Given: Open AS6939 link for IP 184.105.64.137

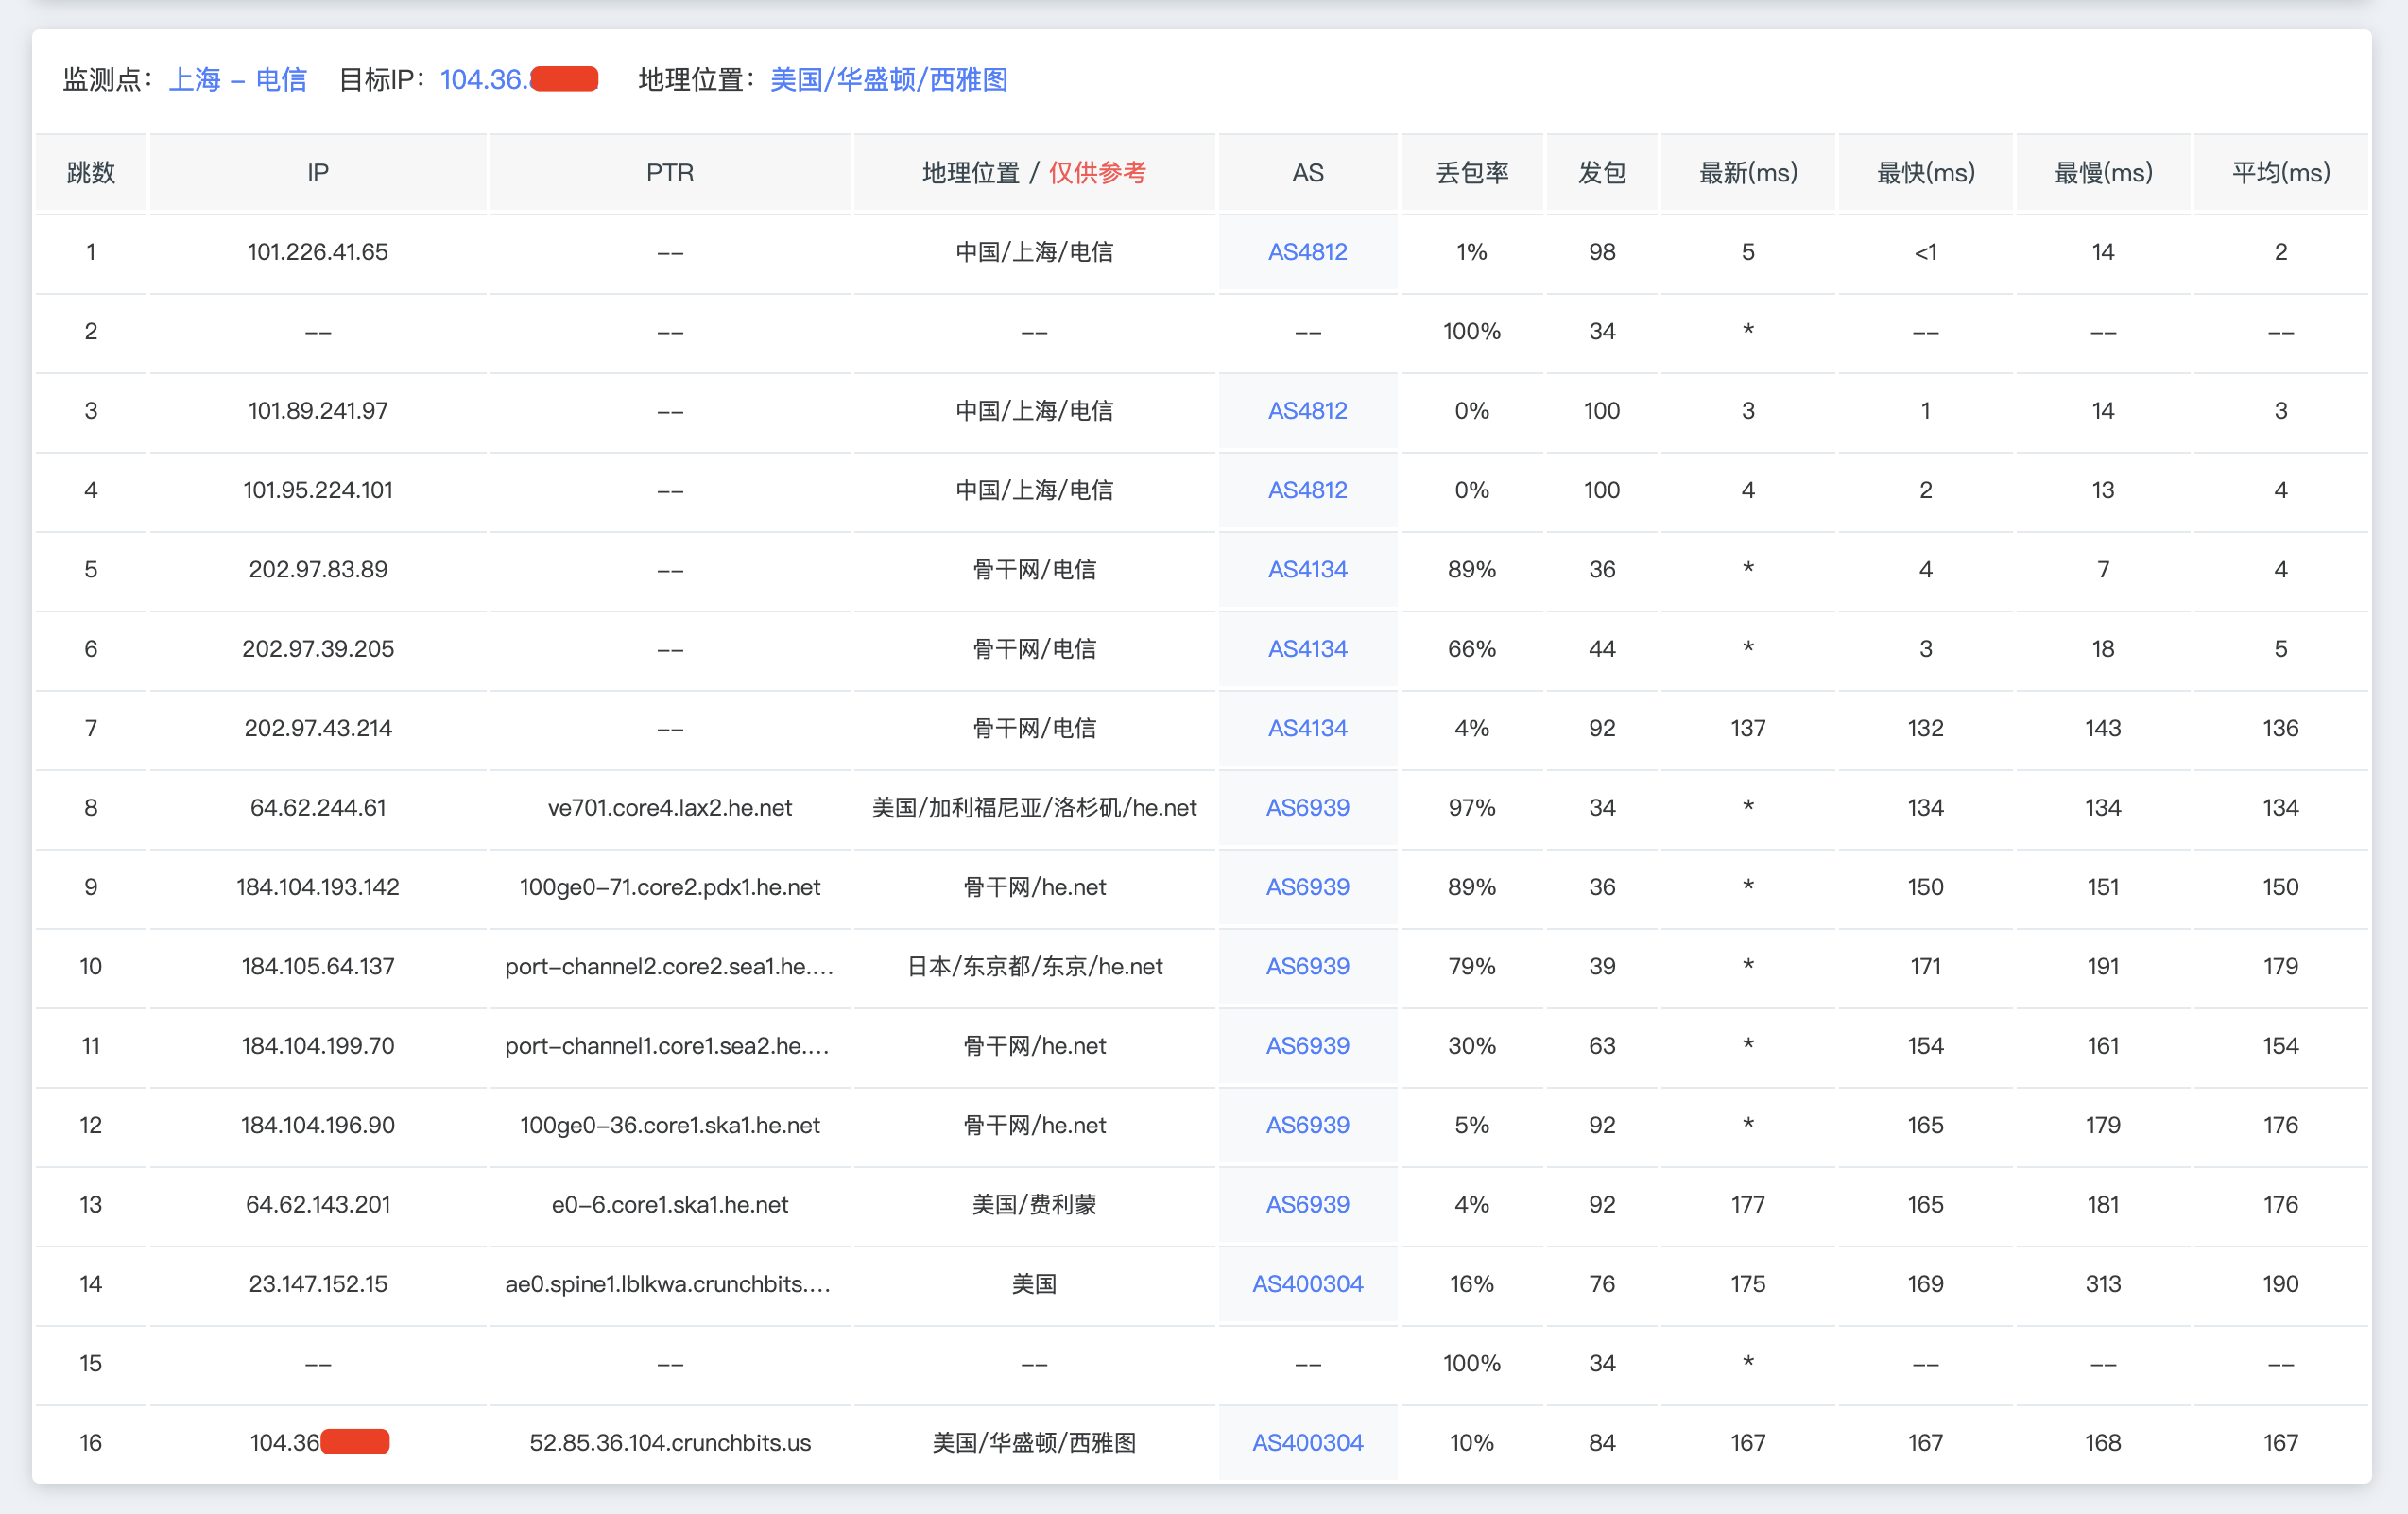Looking at the screenshot, I should tap(1307, 967).
